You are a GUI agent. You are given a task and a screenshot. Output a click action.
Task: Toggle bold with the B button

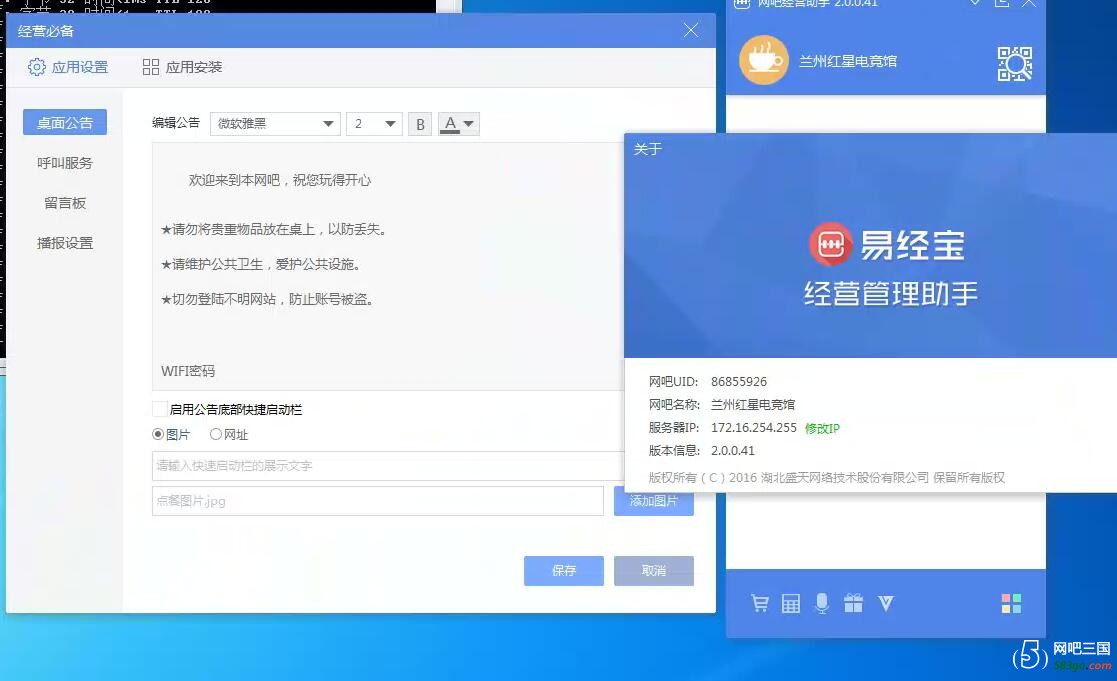[x=420, y=124]
